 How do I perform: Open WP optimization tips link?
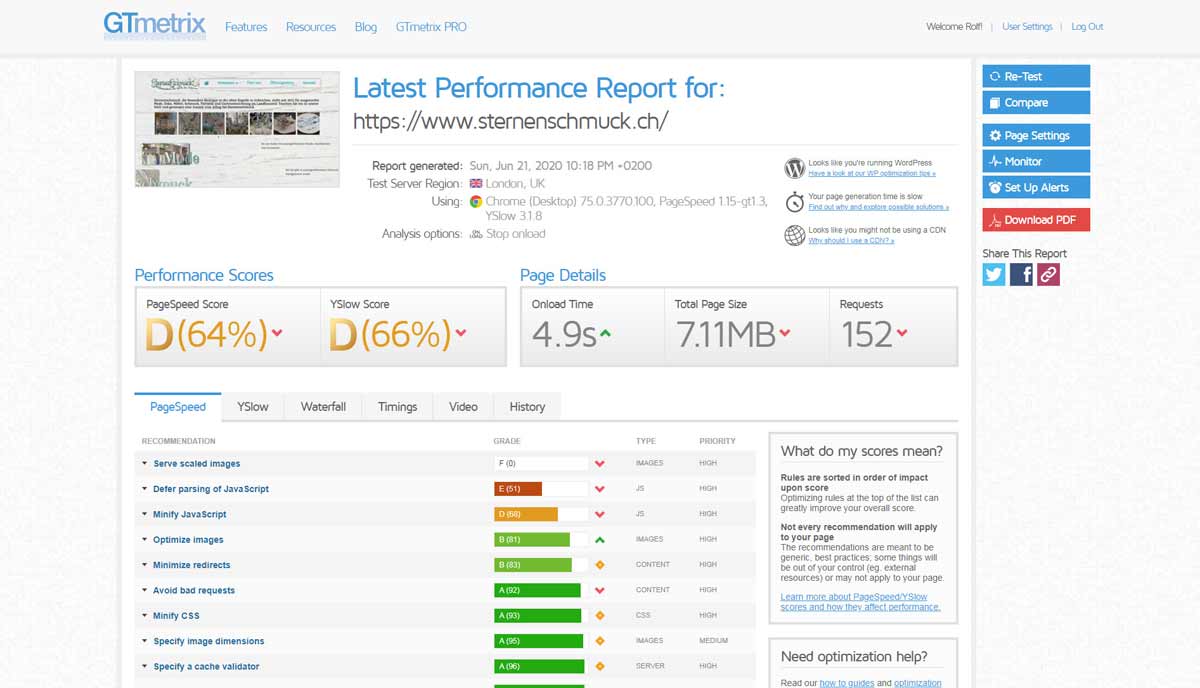coord(872,174)
